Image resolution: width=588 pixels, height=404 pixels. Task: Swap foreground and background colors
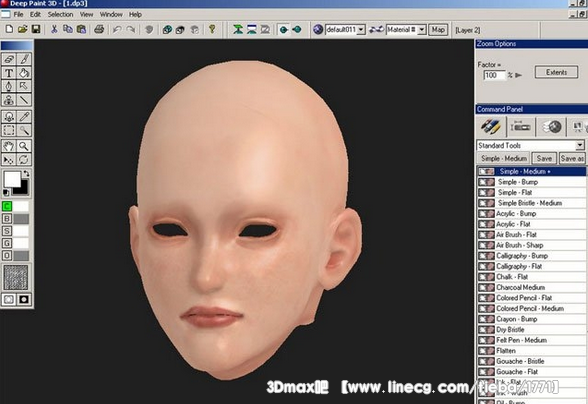click(26, 173)
